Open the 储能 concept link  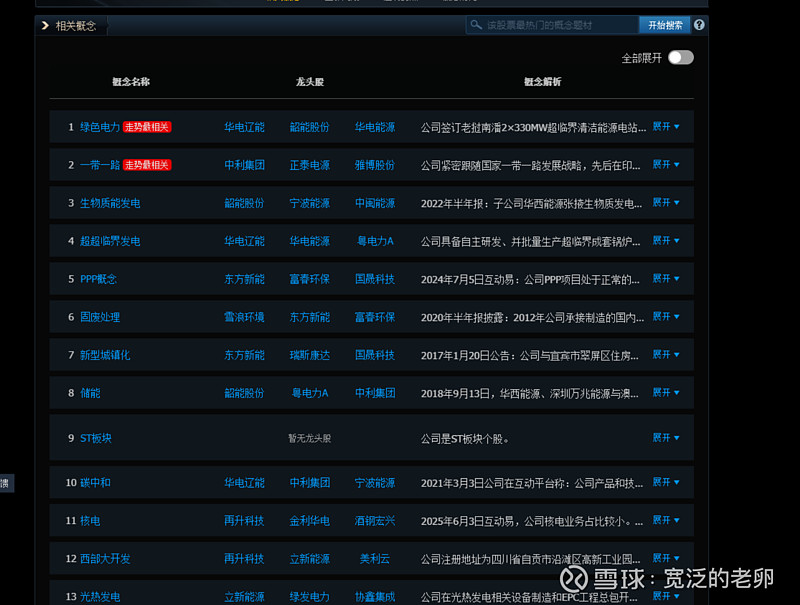point(90,393)
